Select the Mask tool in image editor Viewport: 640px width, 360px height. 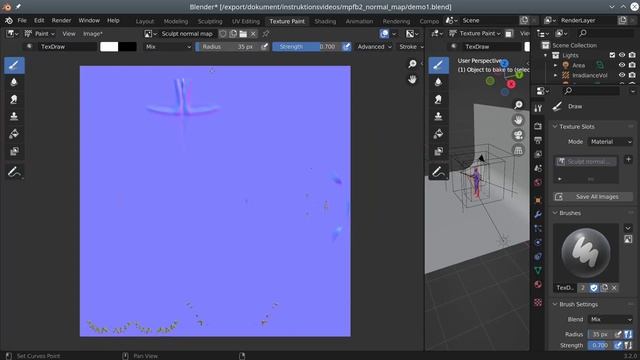point(14,151)
